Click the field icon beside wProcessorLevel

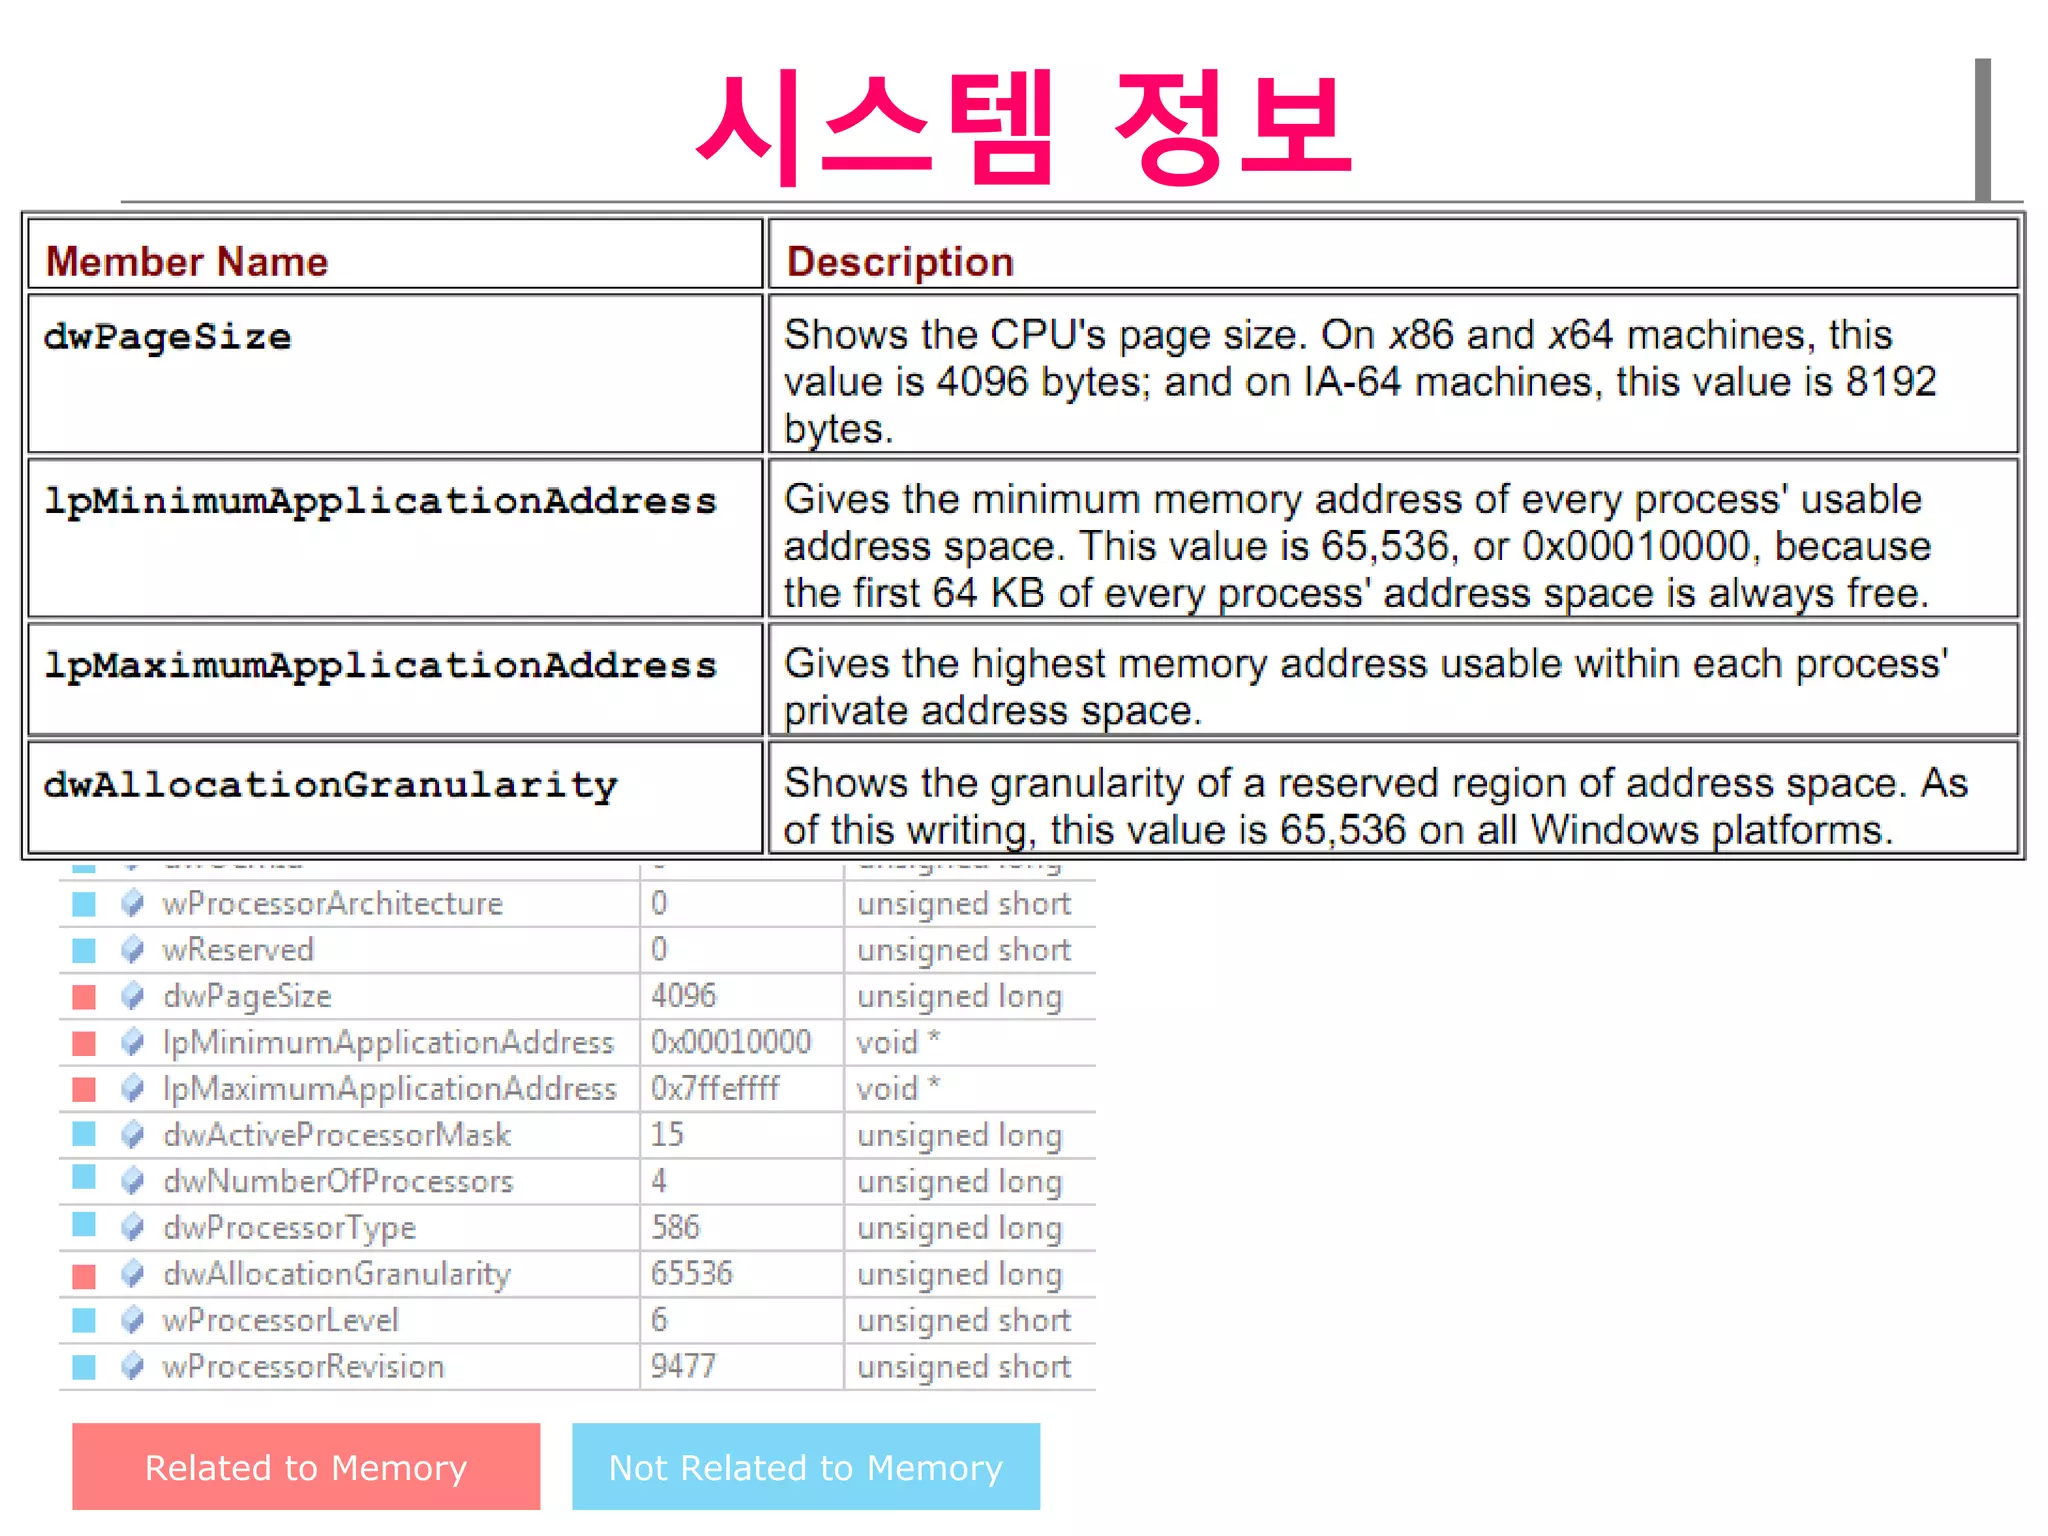(132, 1320)
